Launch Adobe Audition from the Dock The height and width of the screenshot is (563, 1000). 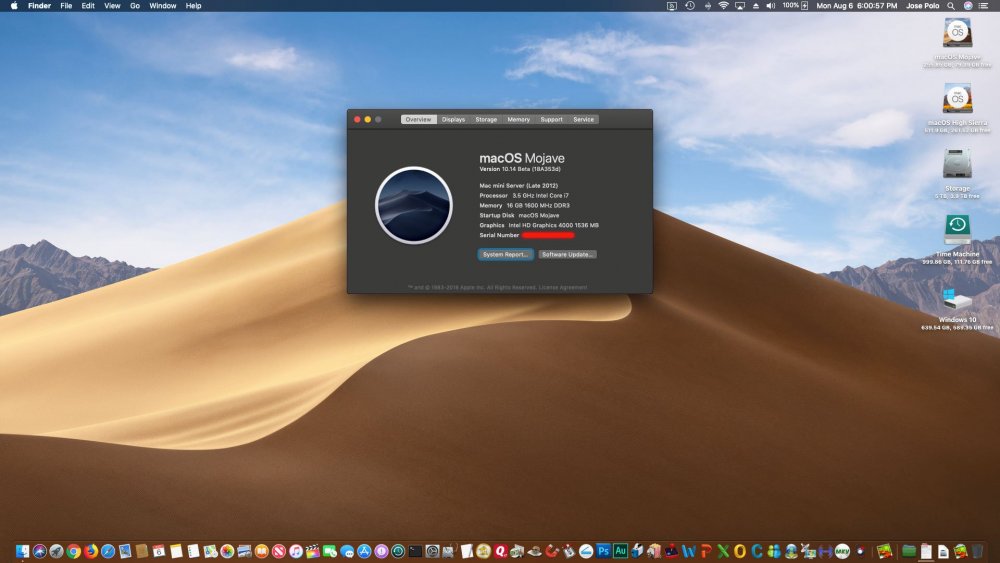click(x=621, y=550)
